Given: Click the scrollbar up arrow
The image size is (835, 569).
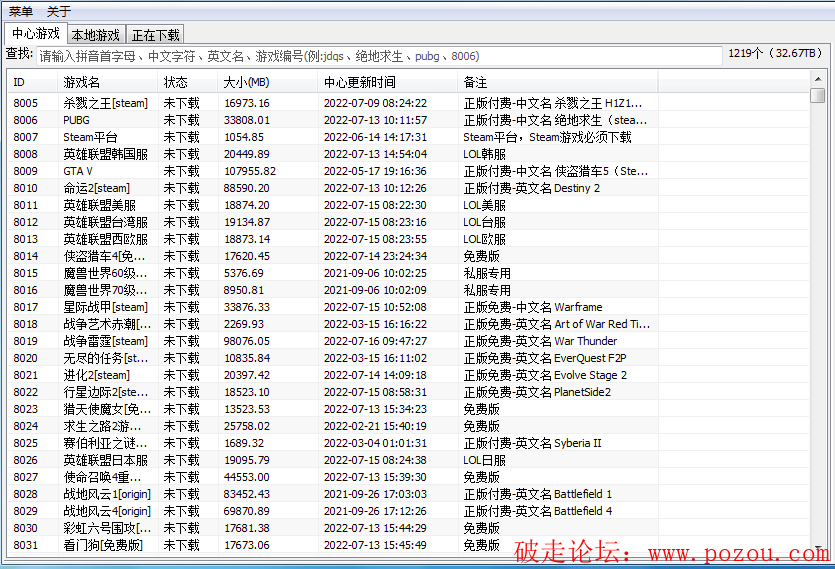Looking at the screenshot, I should [x=817, y=79].
